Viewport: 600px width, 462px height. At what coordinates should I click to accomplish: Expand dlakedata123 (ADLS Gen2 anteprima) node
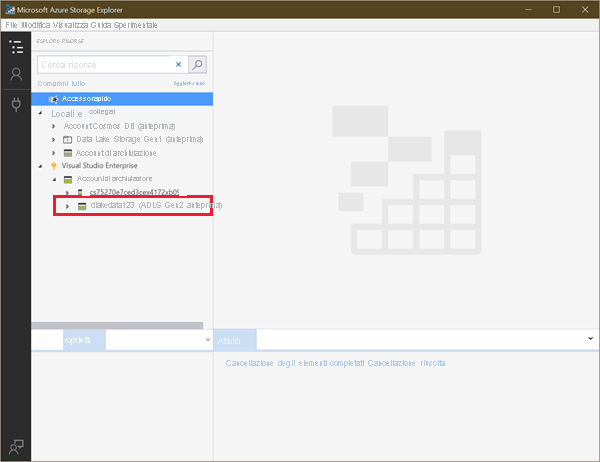point(67,206)
